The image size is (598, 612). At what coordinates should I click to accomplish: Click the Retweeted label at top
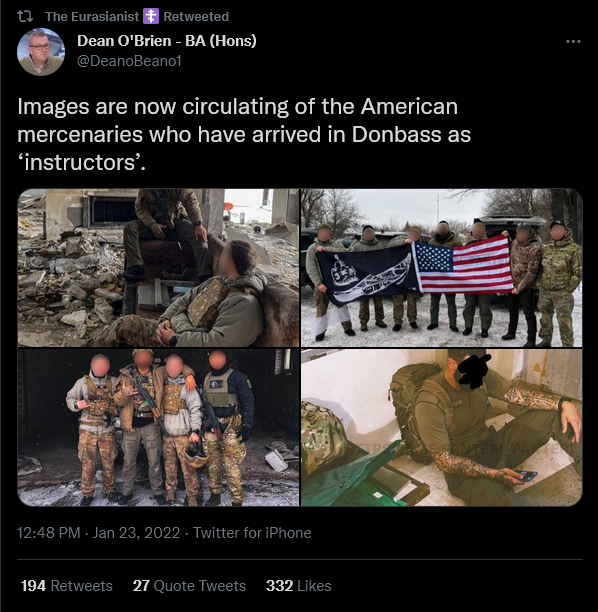[196, 16]
